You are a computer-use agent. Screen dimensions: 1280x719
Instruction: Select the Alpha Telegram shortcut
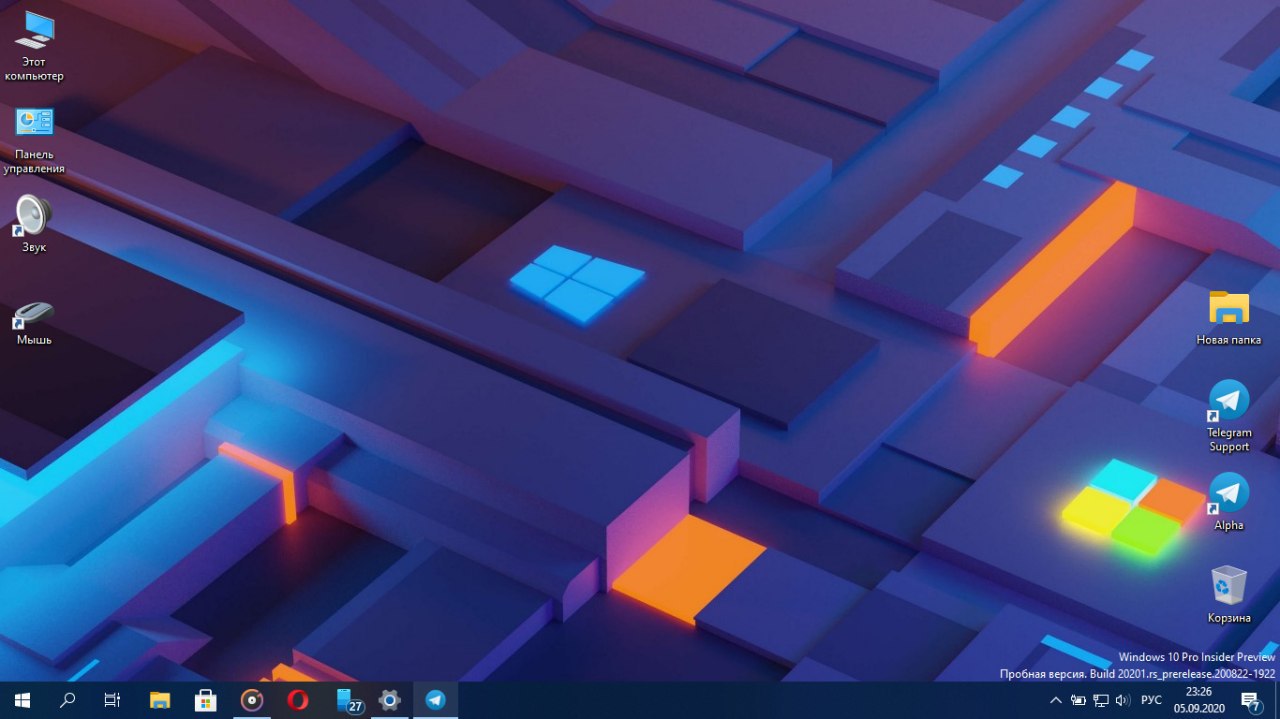(1229, 502)
